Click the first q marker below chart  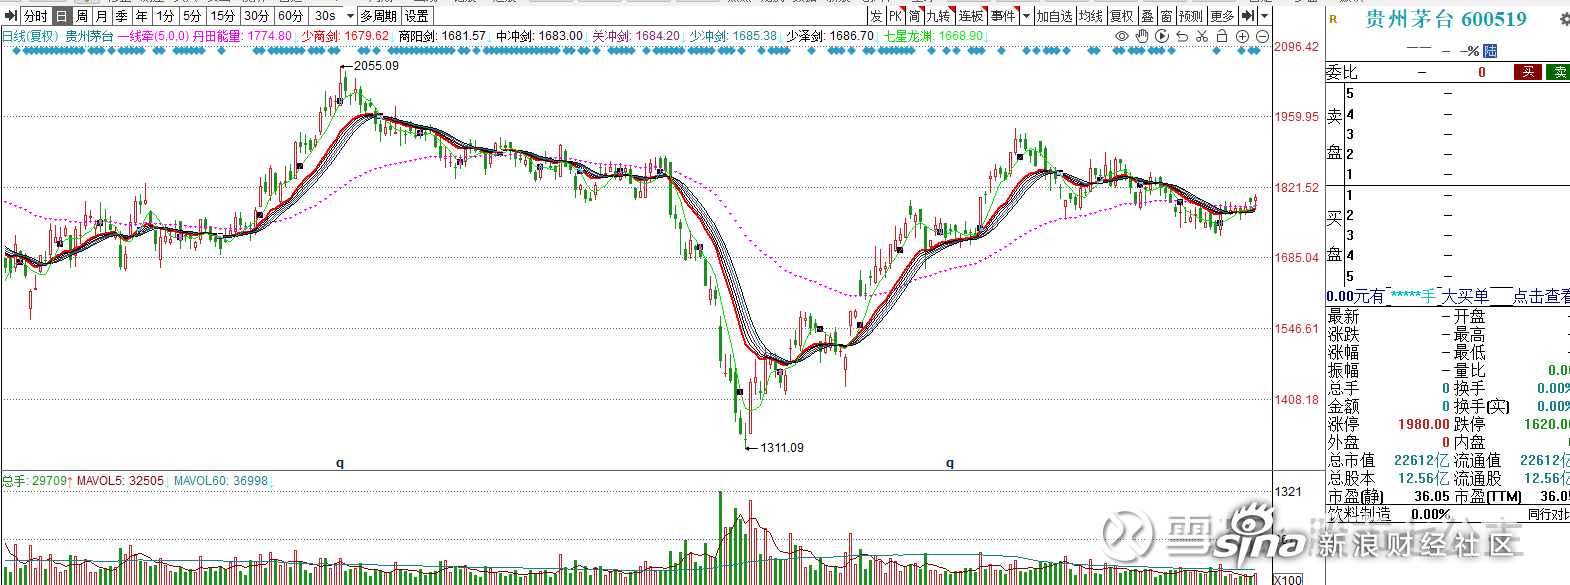340,463
